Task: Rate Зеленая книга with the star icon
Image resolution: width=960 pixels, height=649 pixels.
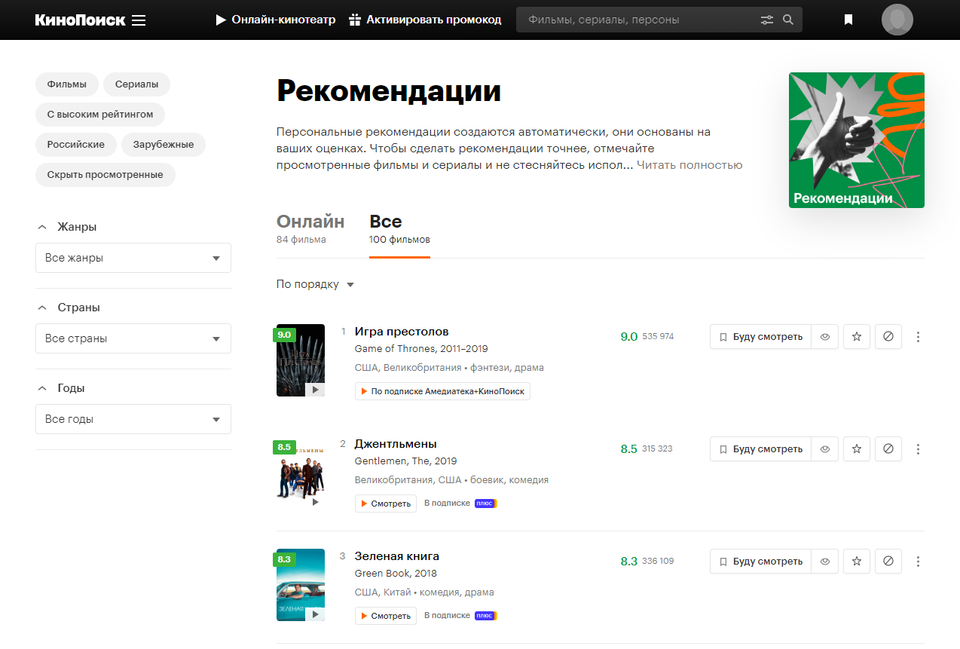Action: [857, 561]
